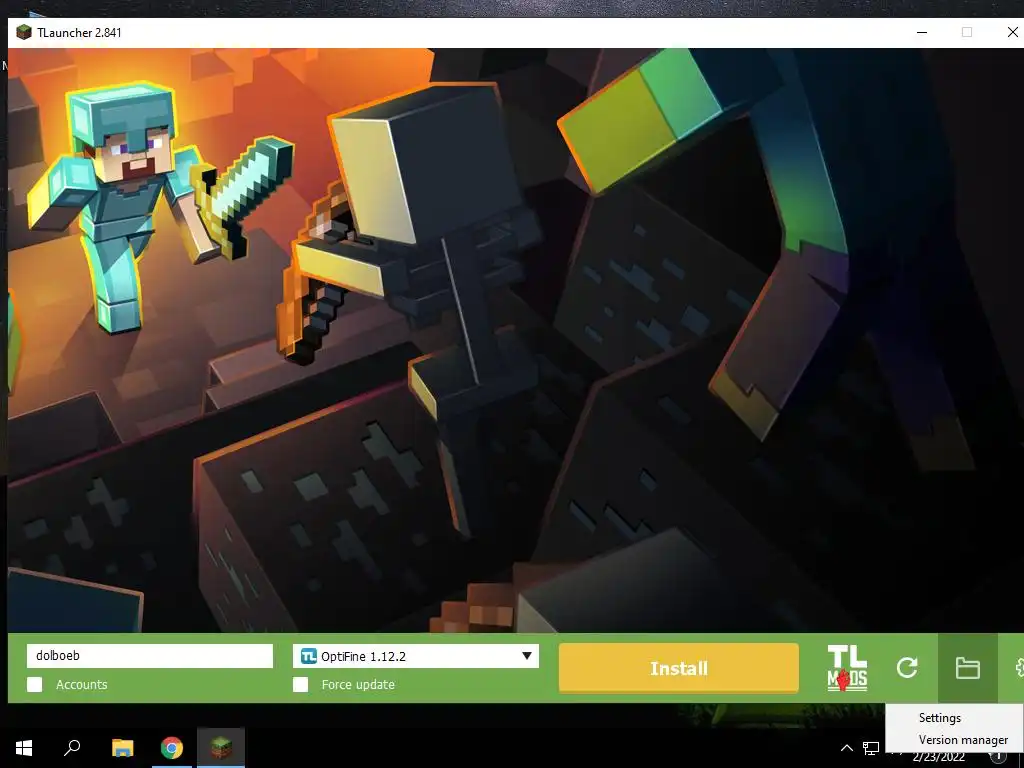Image resolution: width=1024 pixels, height=768 pixels.
Task: Open the TL Mods section
Action: pyautogui.click(x=847, y=667)
